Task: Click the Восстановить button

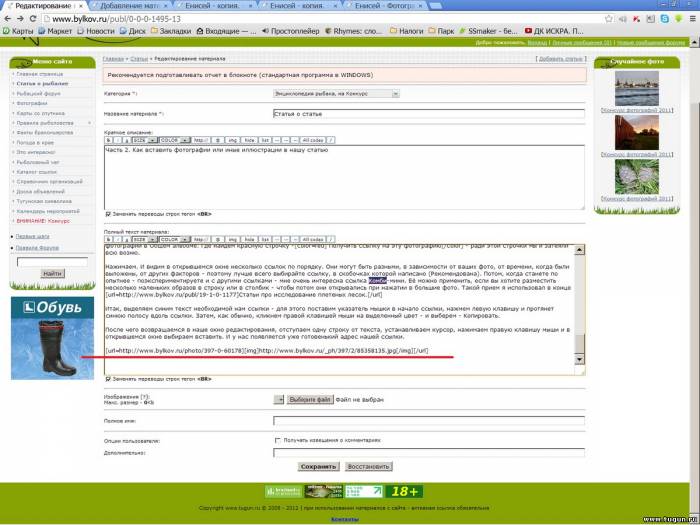Action: point(369,467)
